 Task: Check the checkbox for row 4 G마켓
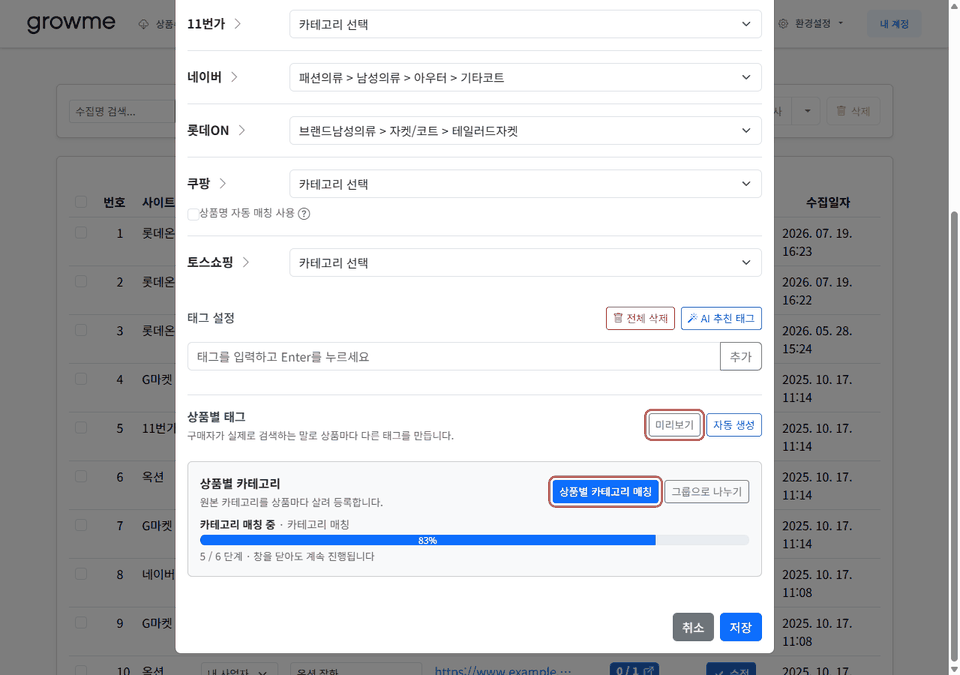(x=81, y=379)
